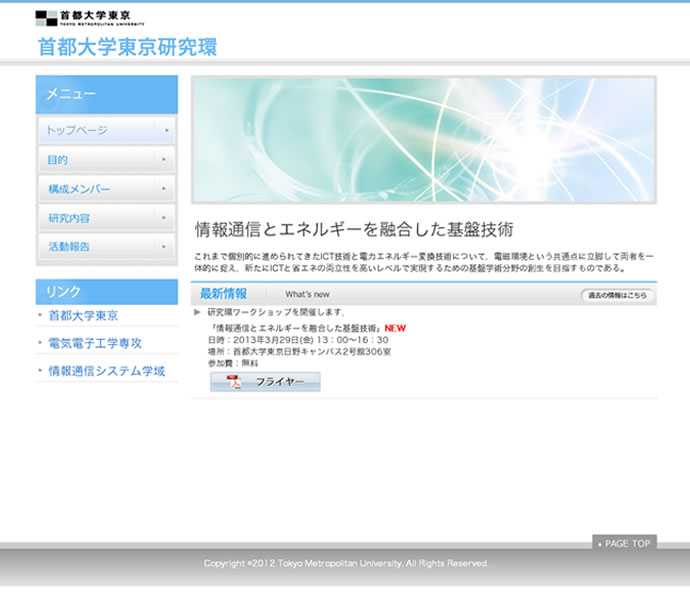The width and height of the screenshot is (690, 600).
Task: Click the Tokyo Metropolitan University logo
Action: point(90,18)
